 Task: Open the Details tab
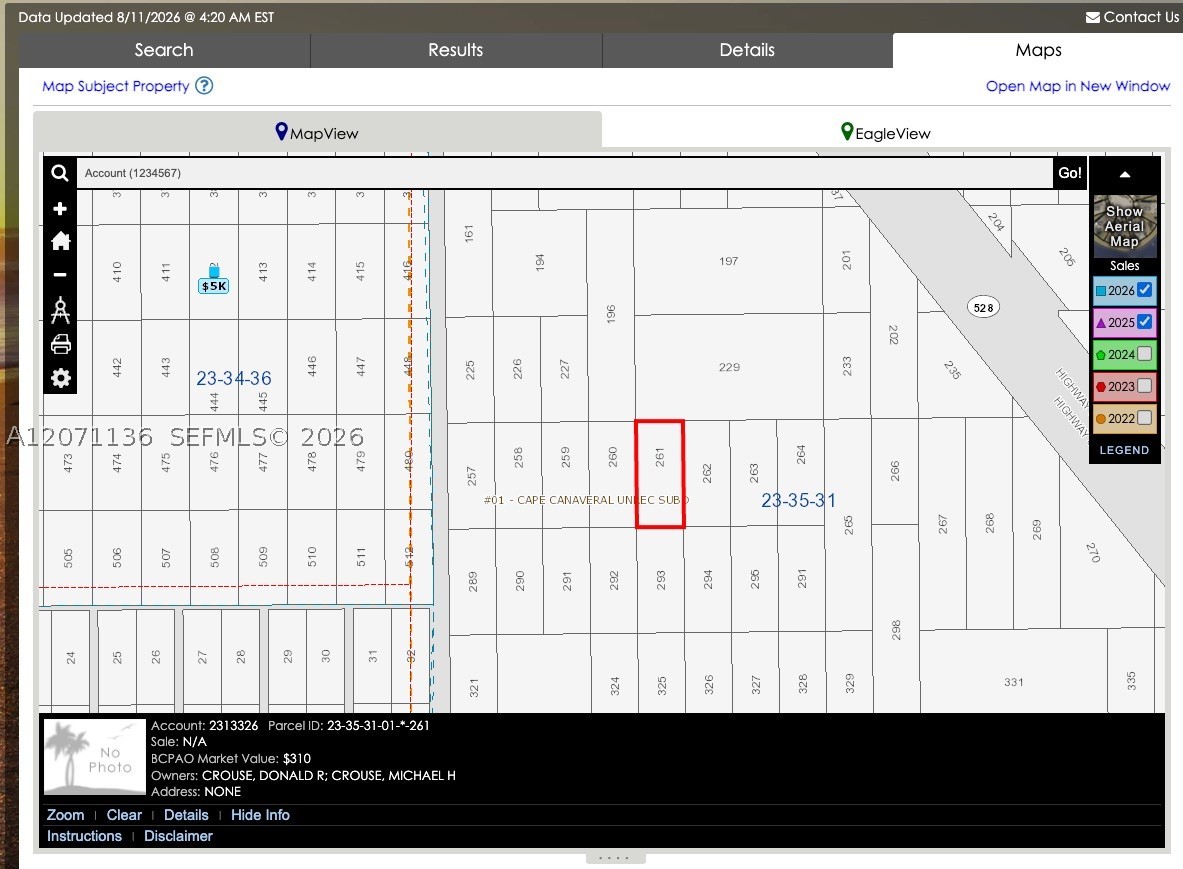pyautogui.click(x=747, y=50)
